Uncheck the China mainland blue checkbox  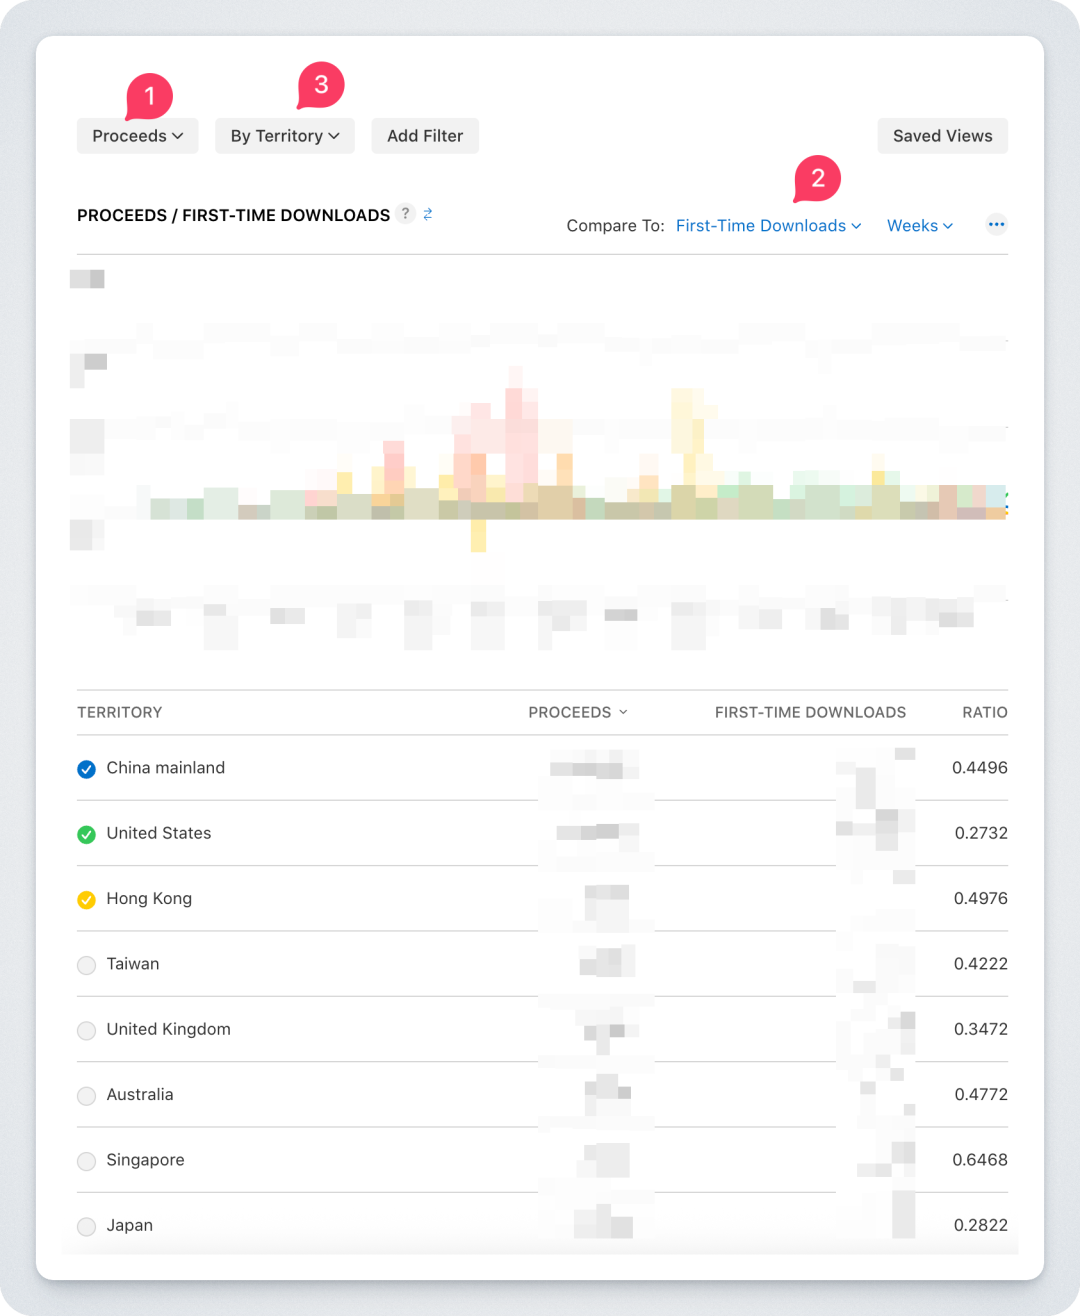[x=87, y=769]
